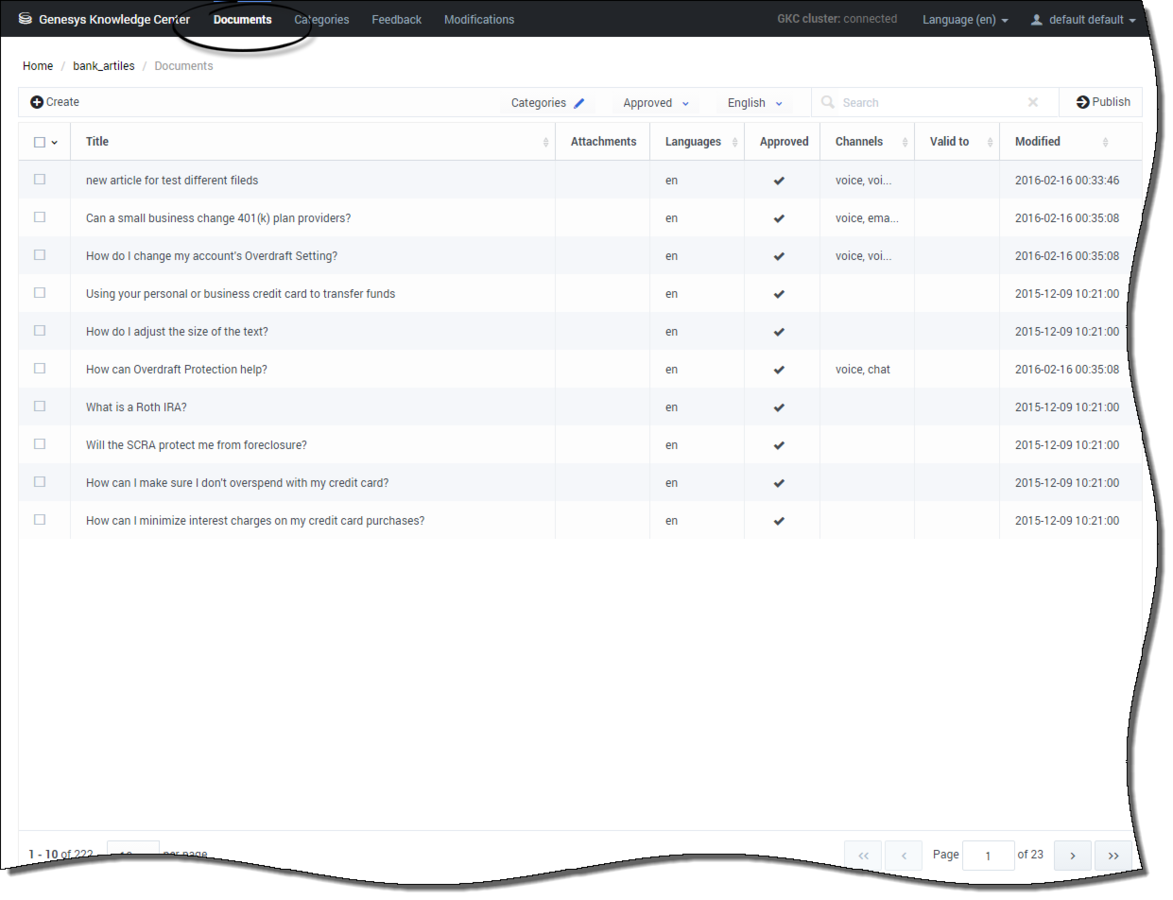The image size is (1173, 900).
Task: Click the user profile icon
Action: tap(1036, 20)
